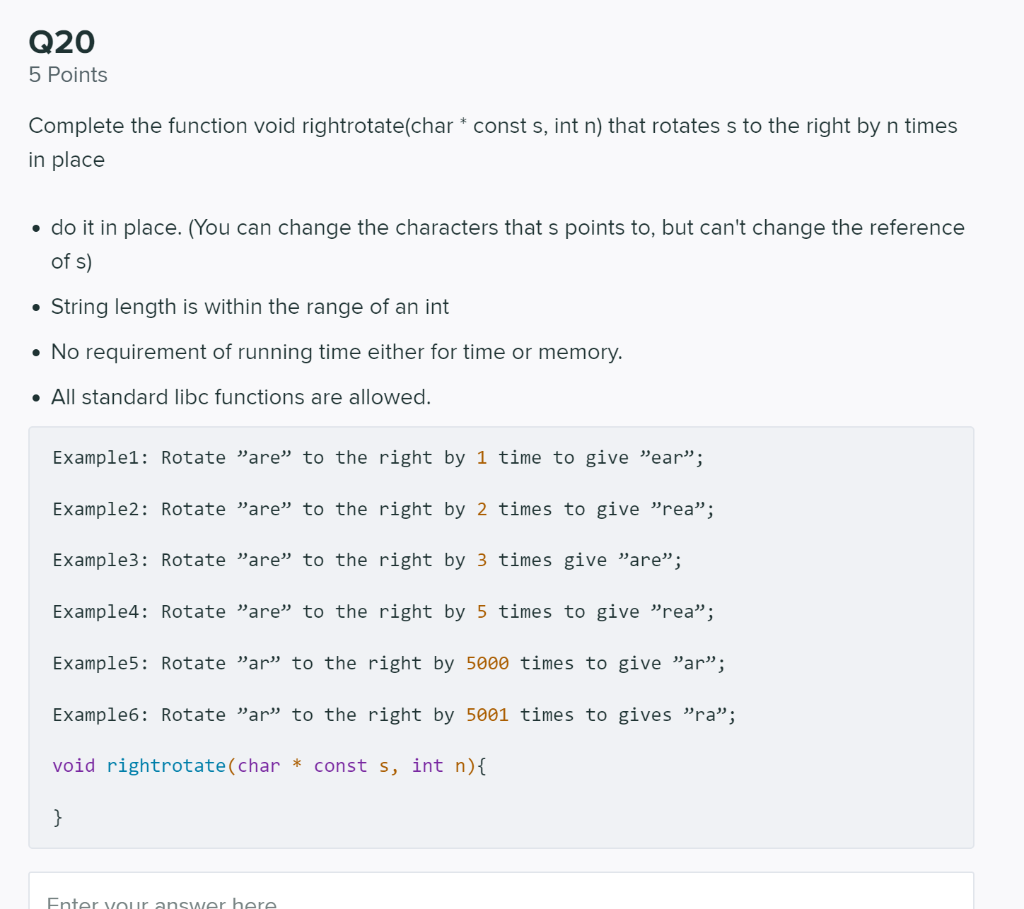Click the "All standard libc functions" bullet
This screenshot has width=1024, height=909.
pyautogui.click(x=241, y=397)
